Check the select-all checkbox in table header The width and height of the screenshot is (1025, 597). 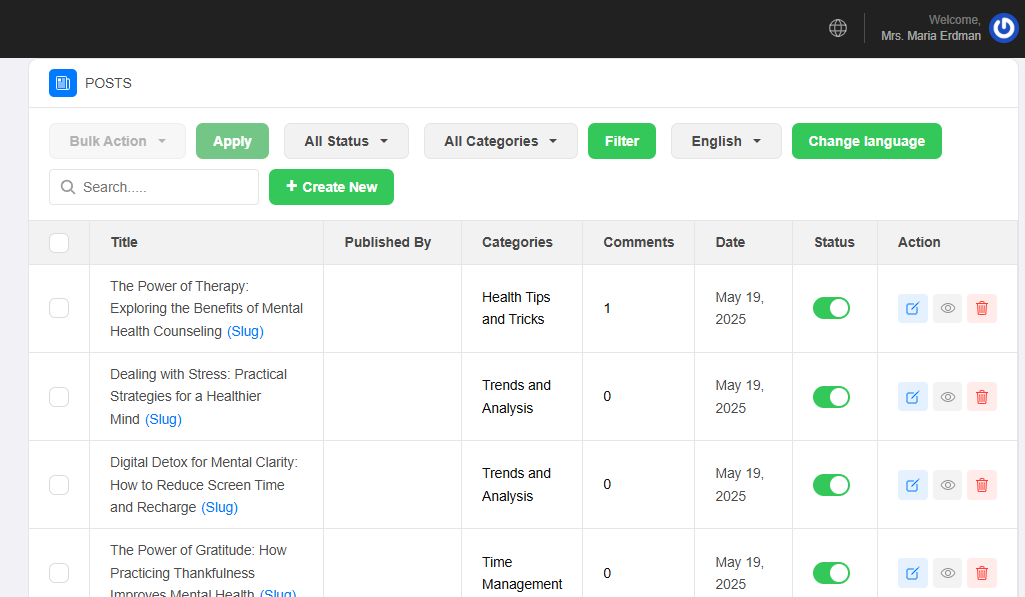[x=59, y=242]
